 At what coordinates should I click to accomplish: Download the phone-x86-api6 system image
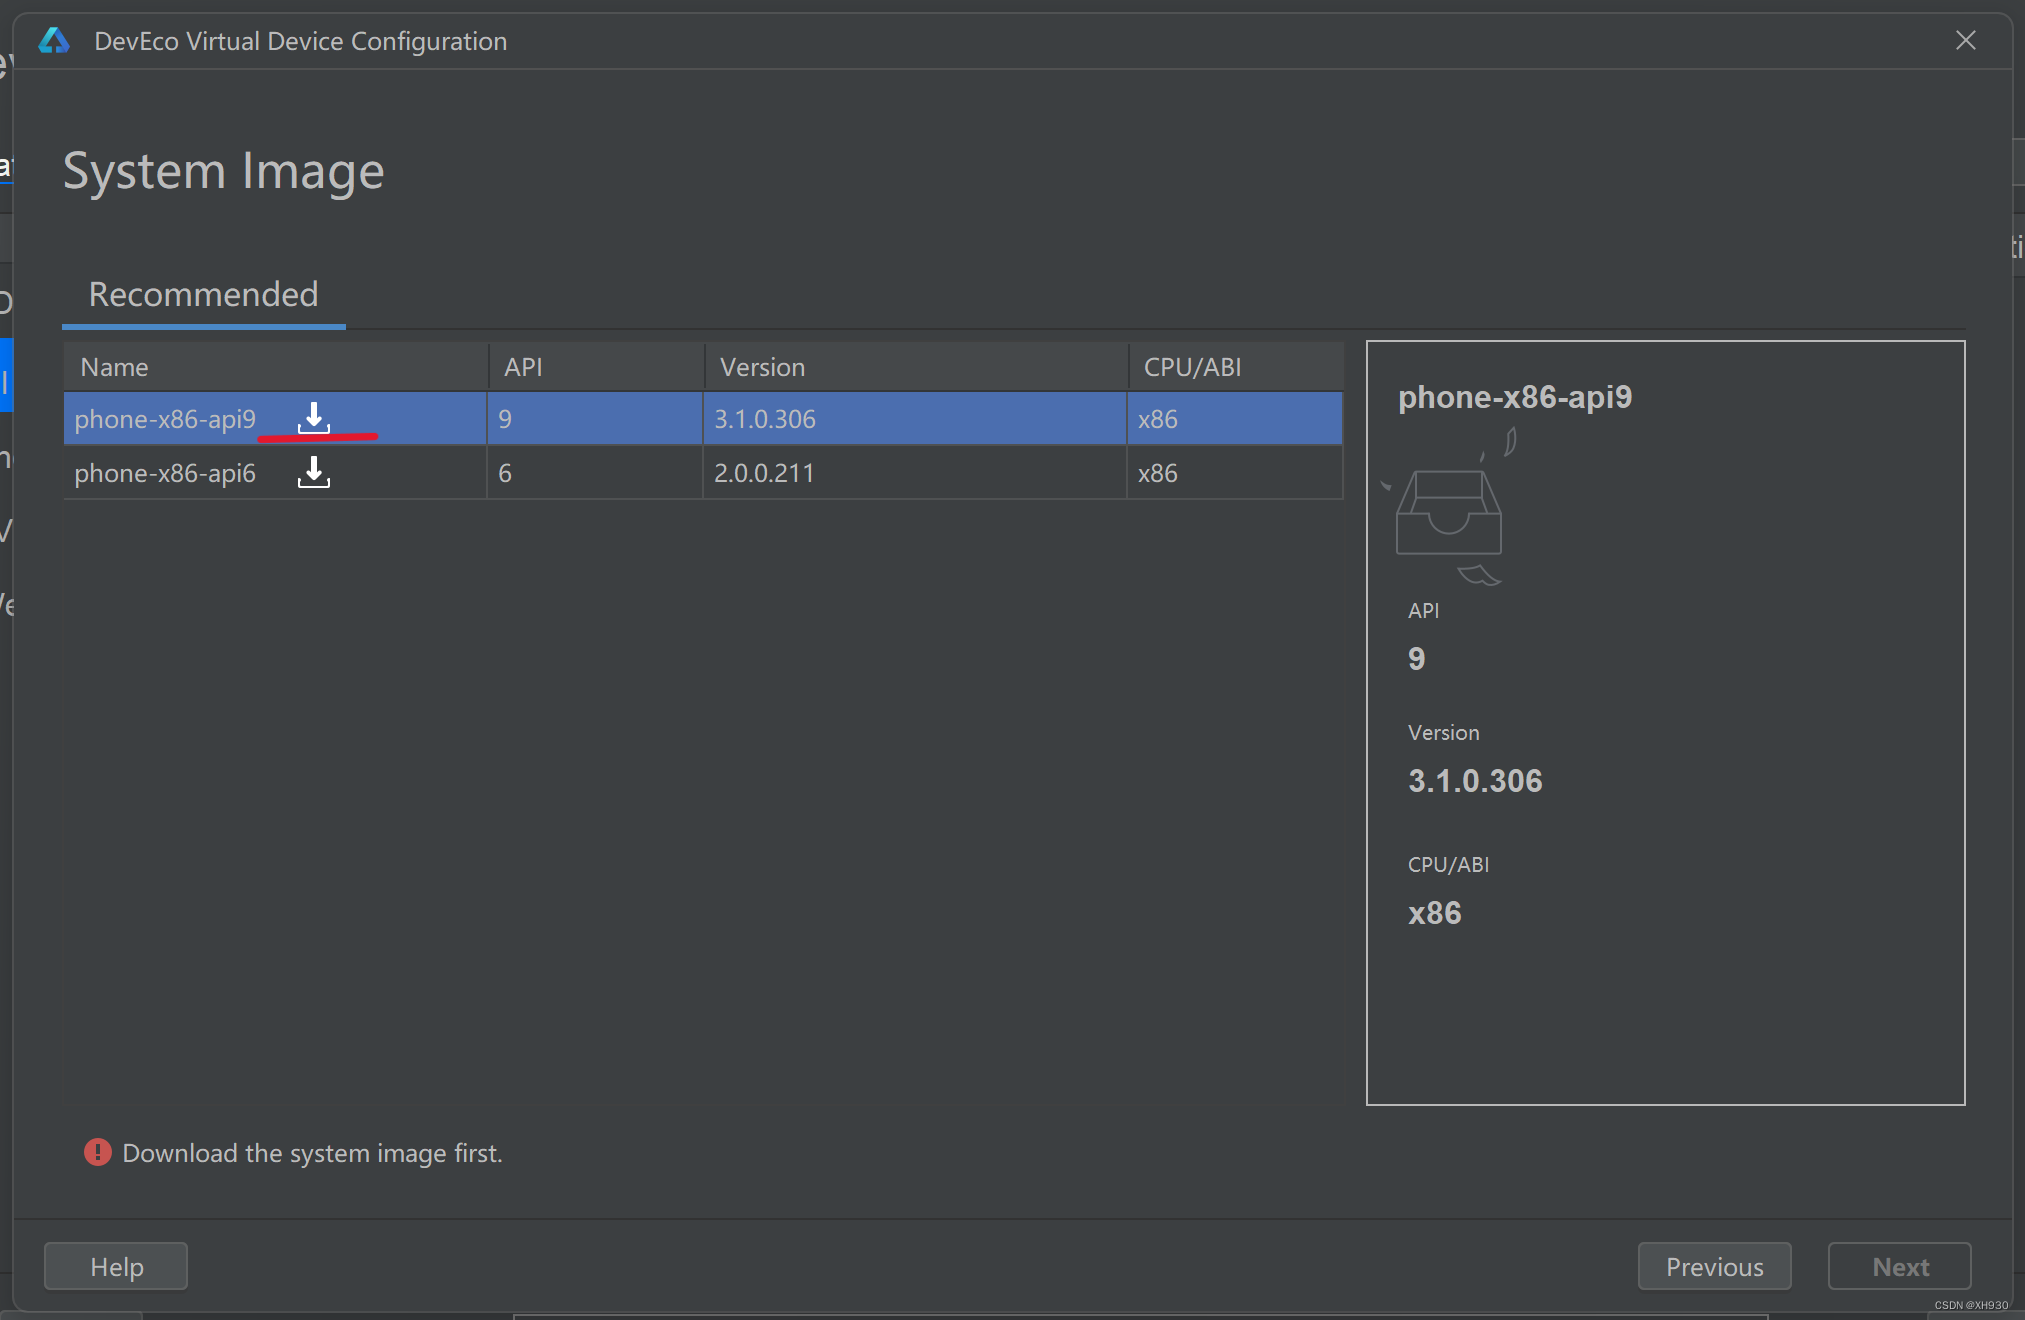coord(313,472)
